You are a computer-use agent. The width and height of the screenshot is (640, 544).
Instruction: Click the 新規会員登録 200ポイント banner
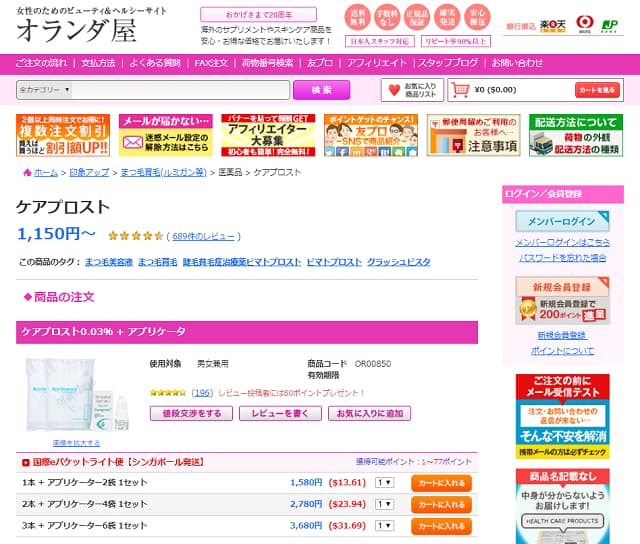[562, 301]
